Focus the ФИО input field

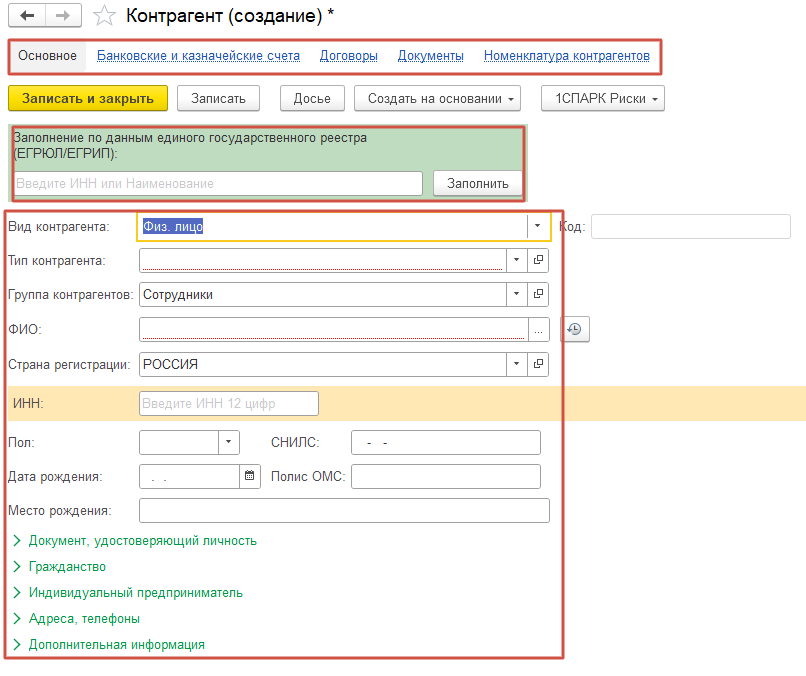[x=334, y=330]
